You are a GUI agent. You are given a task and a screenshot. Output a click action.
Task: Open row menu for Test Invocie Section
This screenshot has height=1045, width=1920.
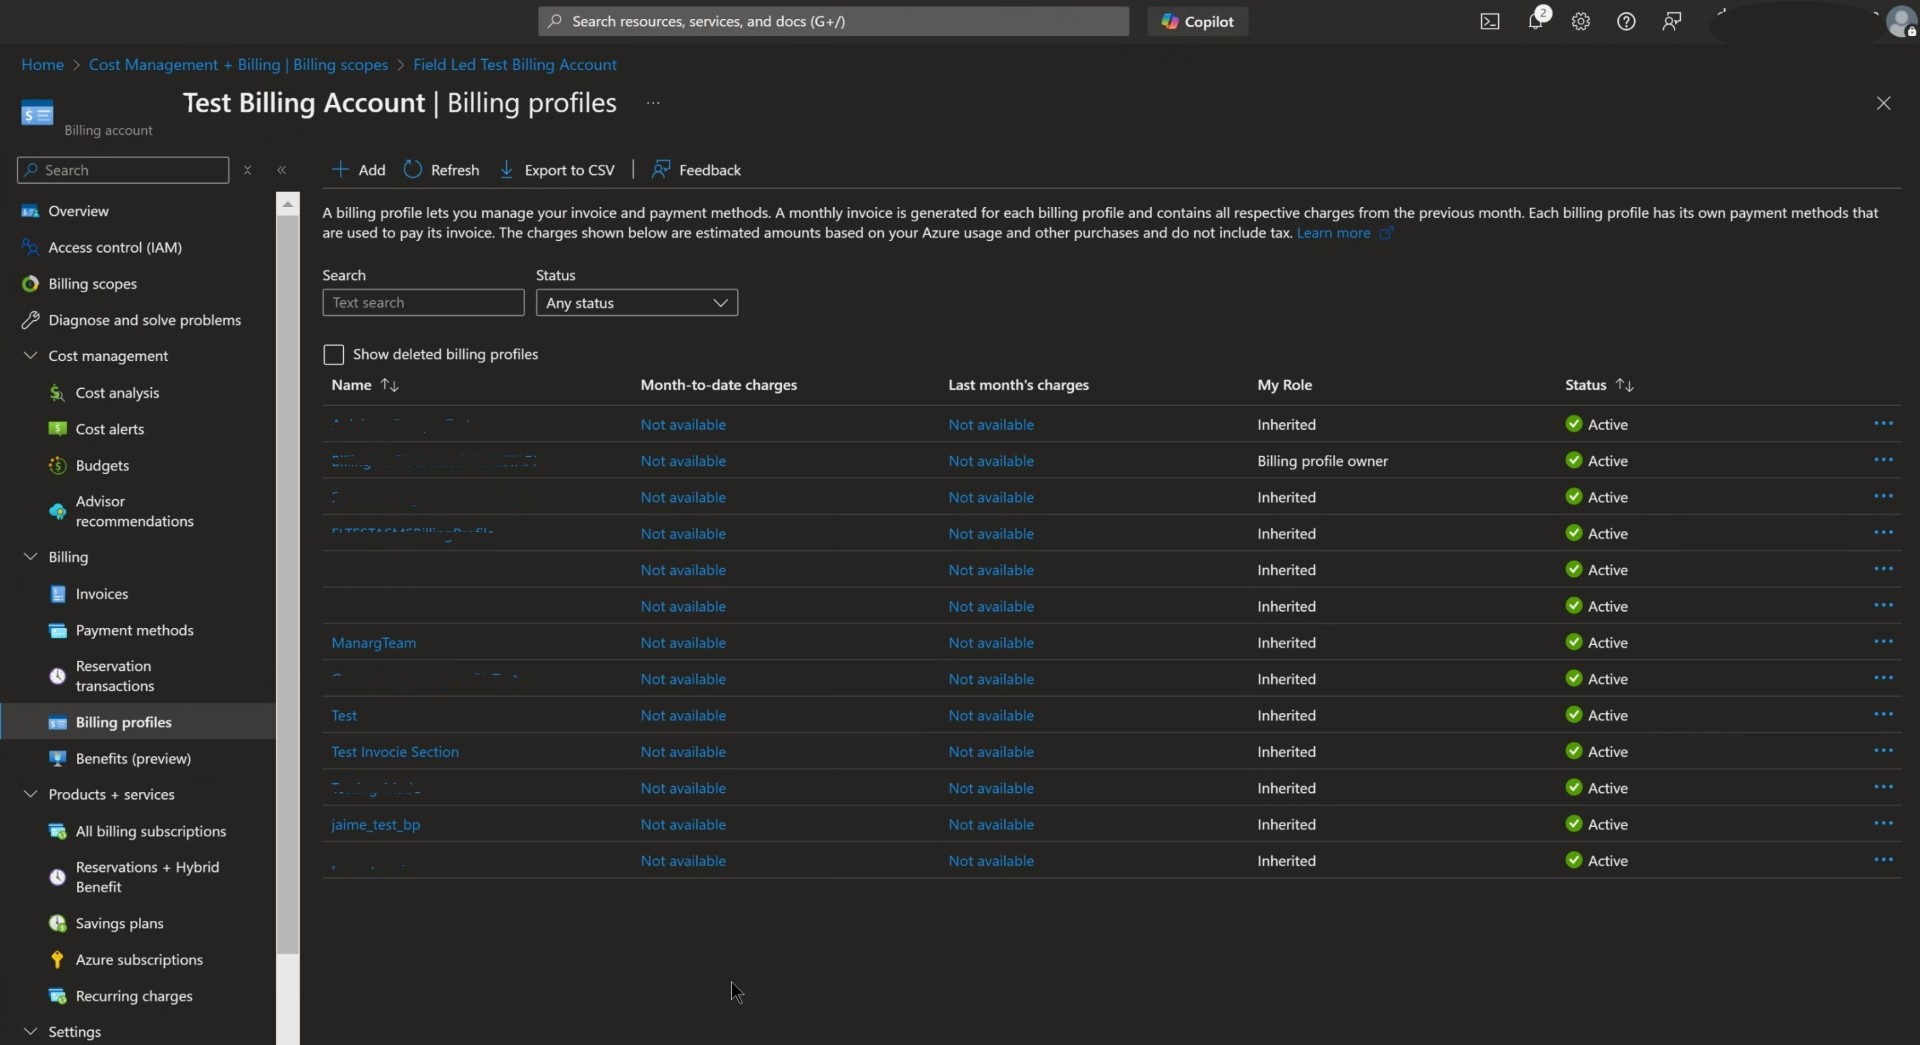point(1883,751)
